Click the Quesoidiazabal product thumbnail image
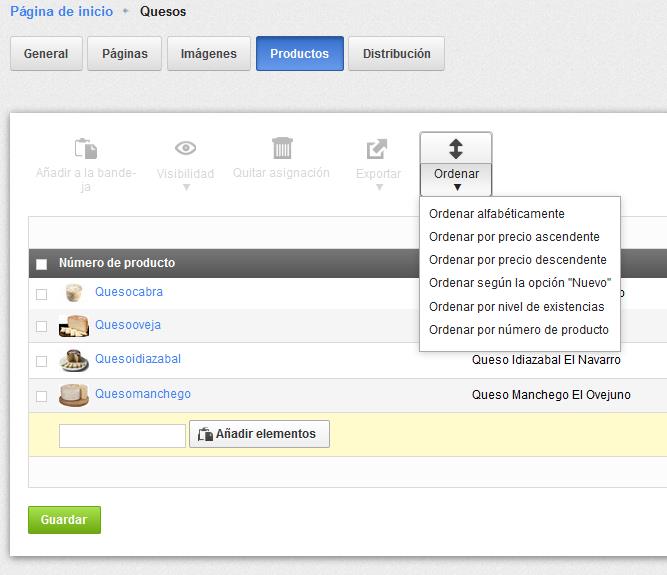 point(73,360)
